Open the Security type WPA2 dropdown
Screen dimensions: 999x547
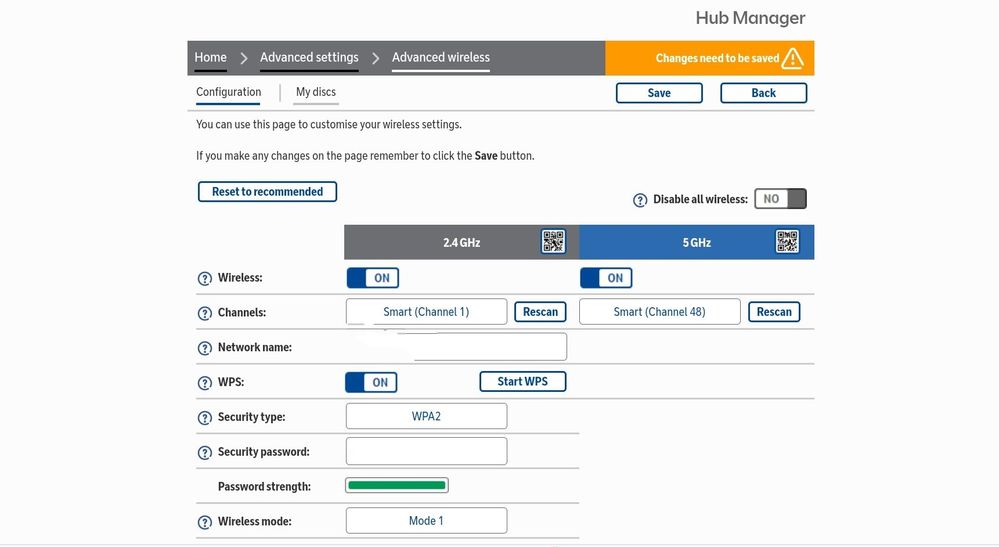pos(426,416)
